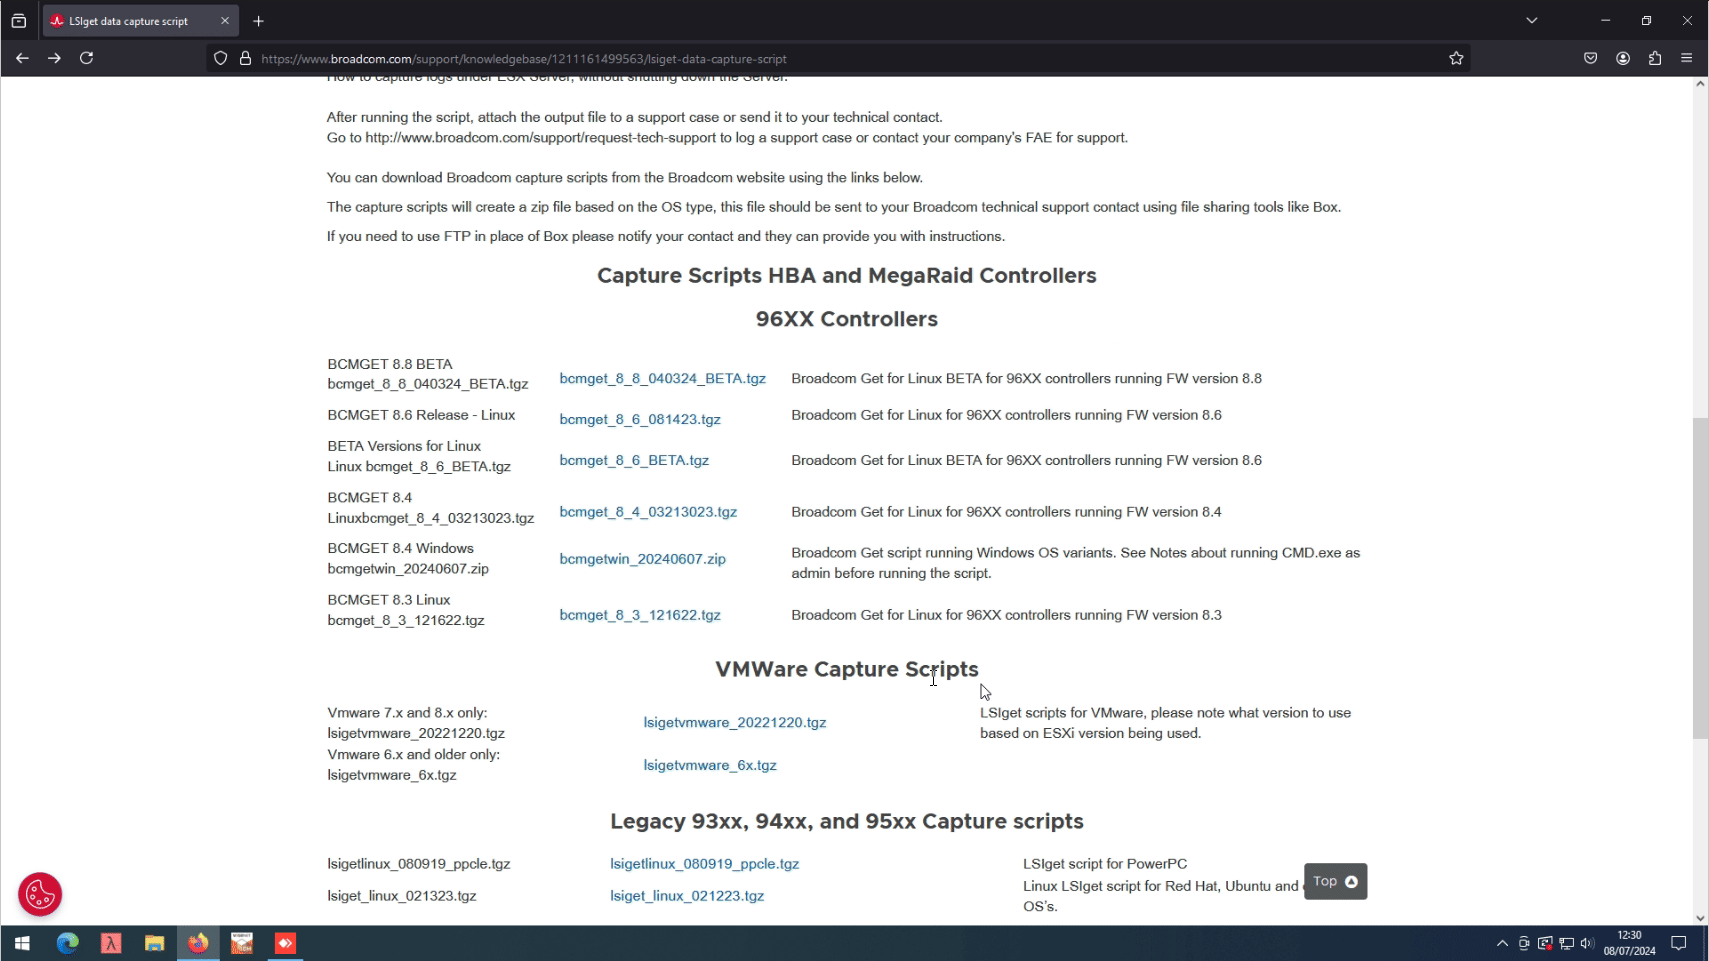Switch to Firefox taskbar icon

point(198,943)
